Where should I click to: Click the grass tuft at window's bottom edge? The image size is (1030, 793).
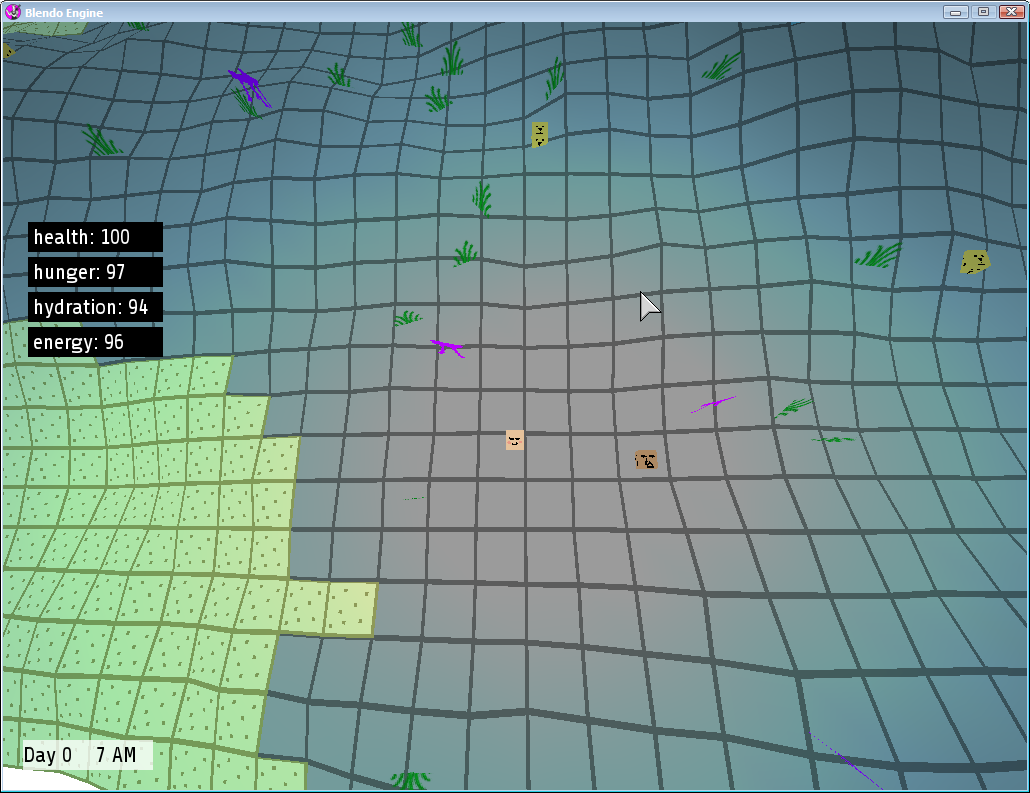(411, 781)
